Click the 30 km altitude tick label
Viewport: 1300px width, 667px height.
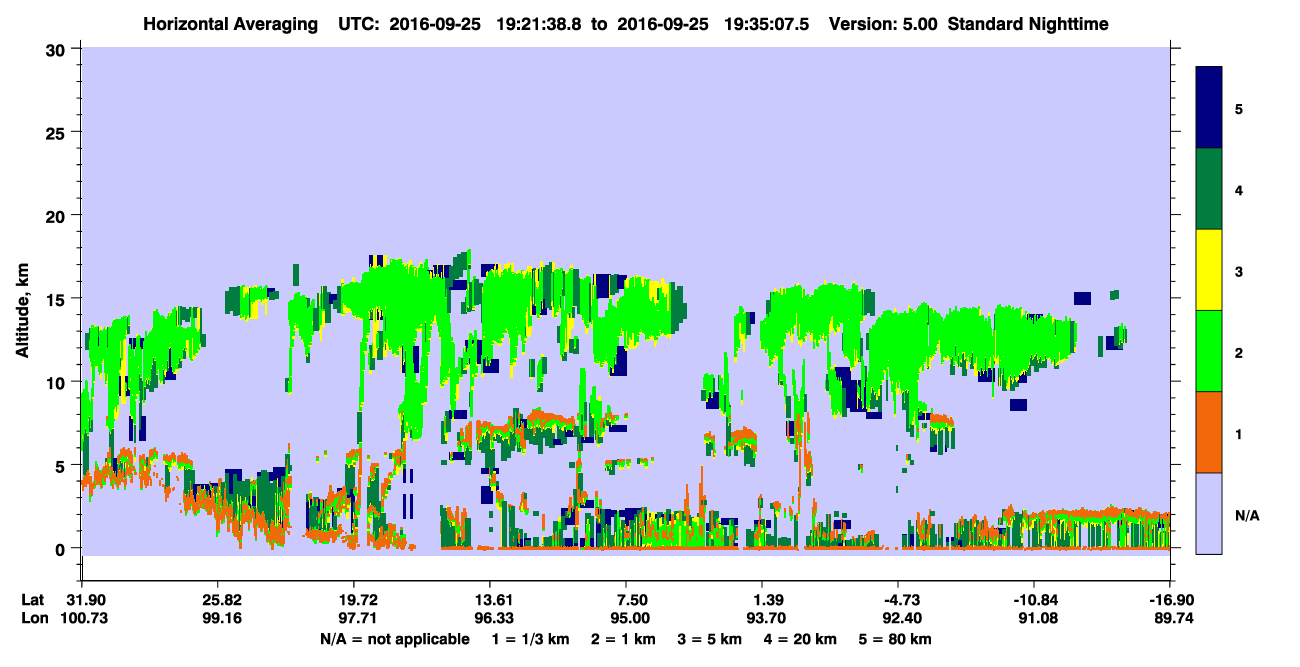(x=56, y=50)
